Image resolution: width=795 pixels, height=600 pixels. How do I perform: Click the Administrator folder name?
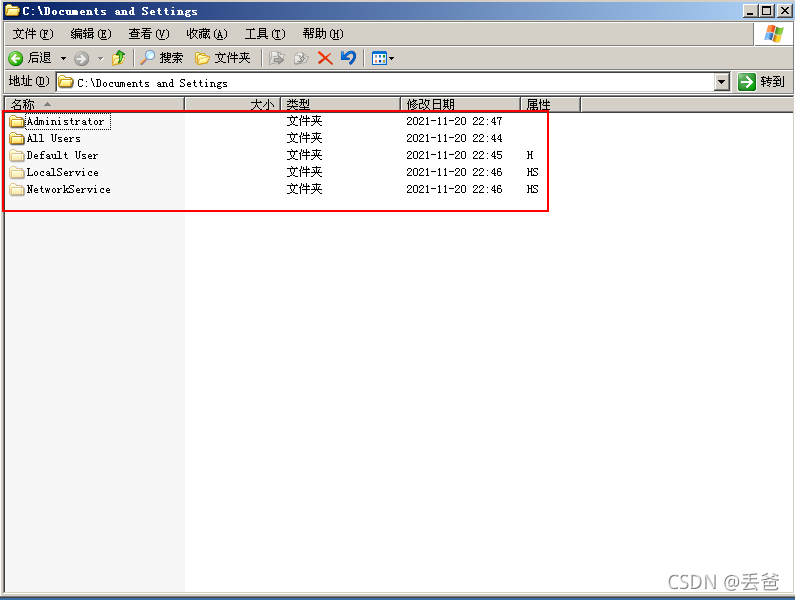pyautogui.click(x=65, y=121)
